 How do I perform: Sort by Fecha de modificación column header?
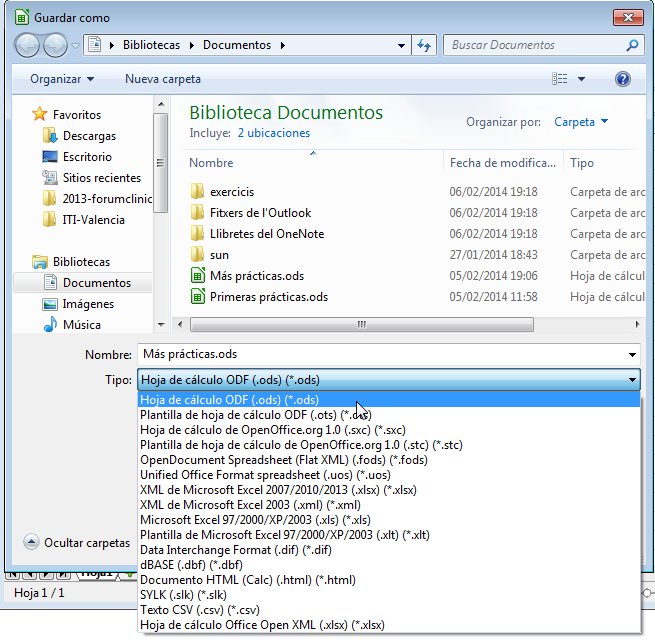tap(503, 162)
